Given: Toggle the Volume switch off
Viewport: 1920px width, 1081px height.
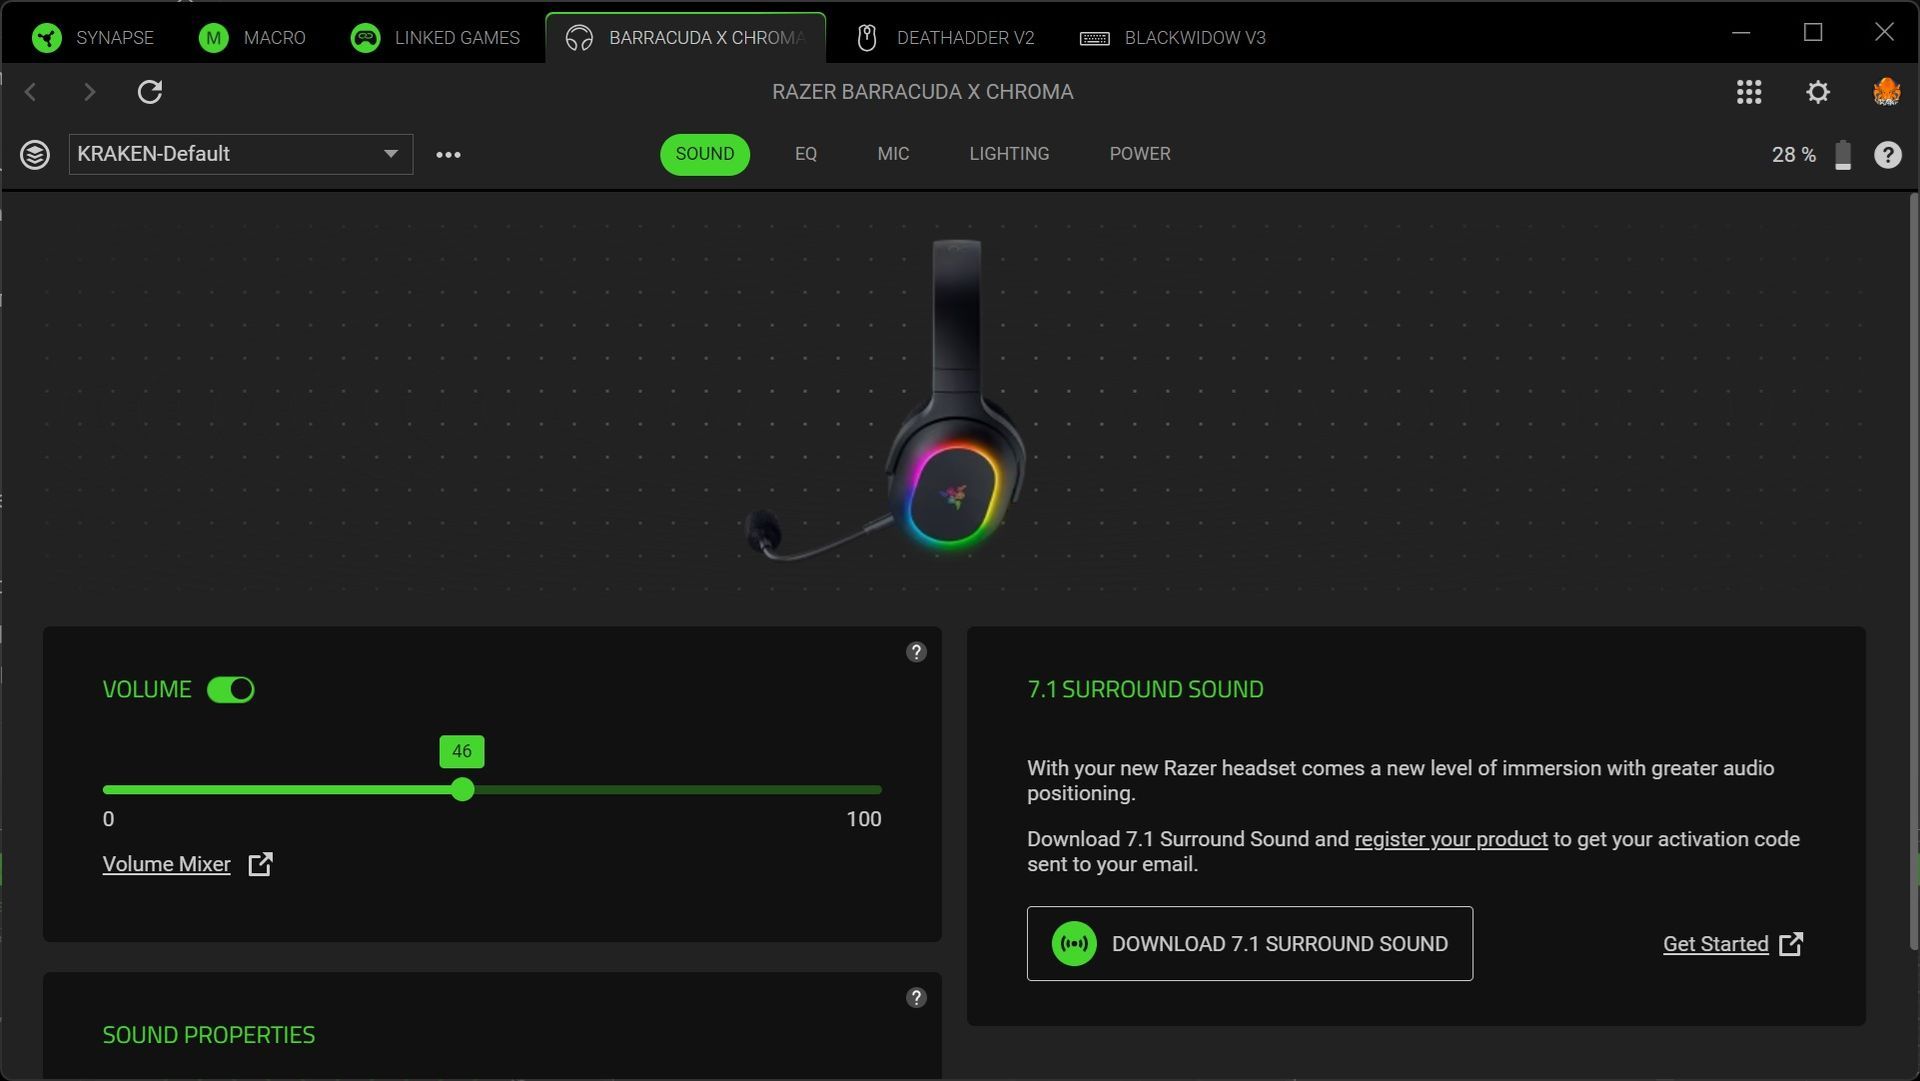Looking at the screenshot, I should 231,690.
